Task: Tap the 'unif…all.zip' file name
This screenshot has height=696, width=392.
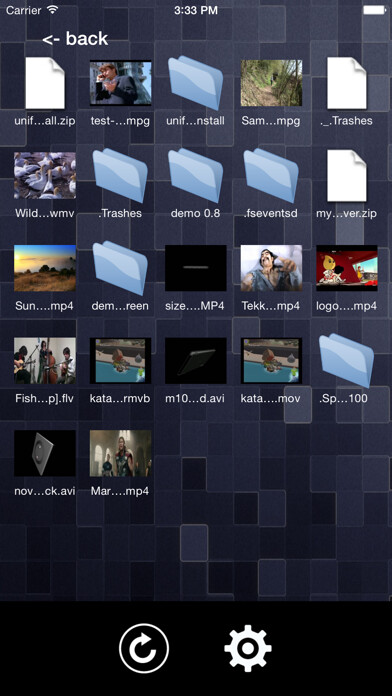Action: point(45,121)
